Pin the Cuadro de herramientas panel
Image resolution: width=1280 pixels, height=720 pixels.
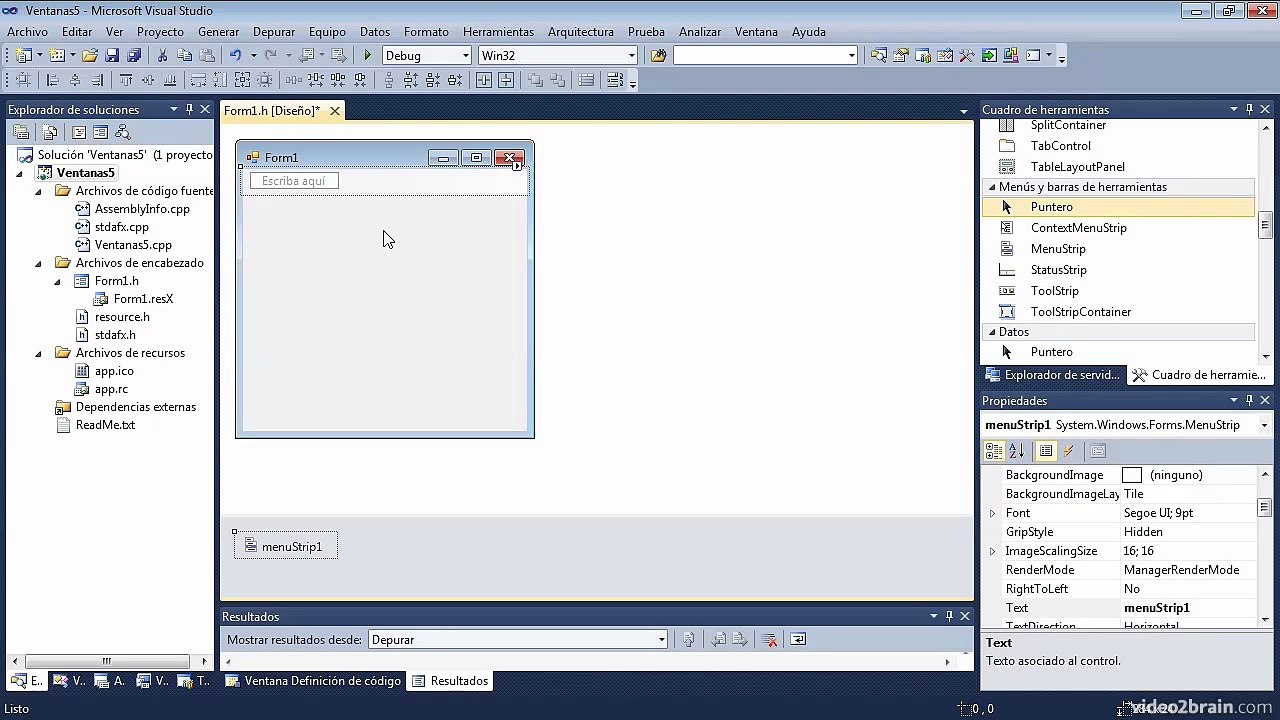click(1249, 109)
